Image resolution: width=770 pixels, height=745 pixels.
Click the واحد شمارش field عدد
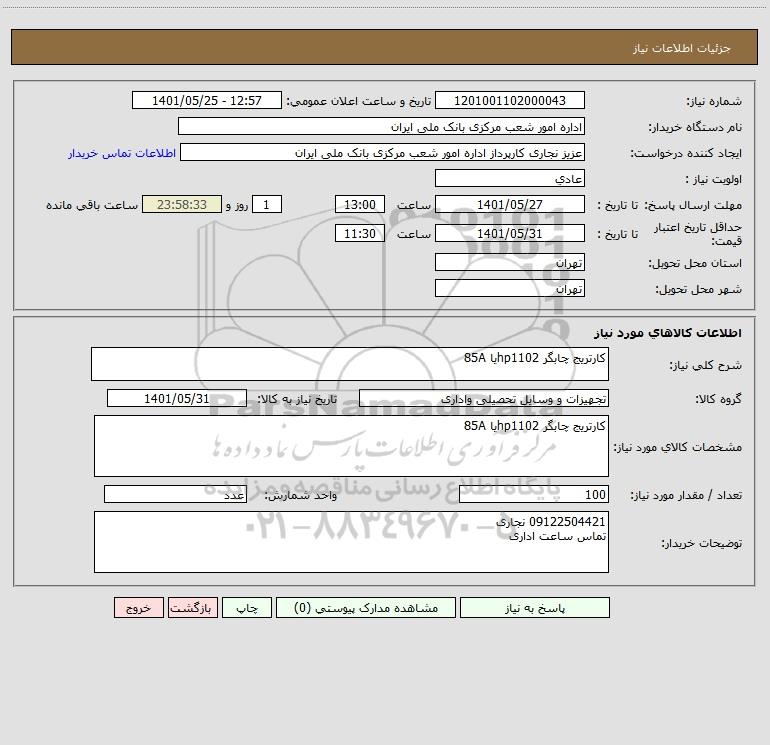pyautogui.click(x=175, y=494)
